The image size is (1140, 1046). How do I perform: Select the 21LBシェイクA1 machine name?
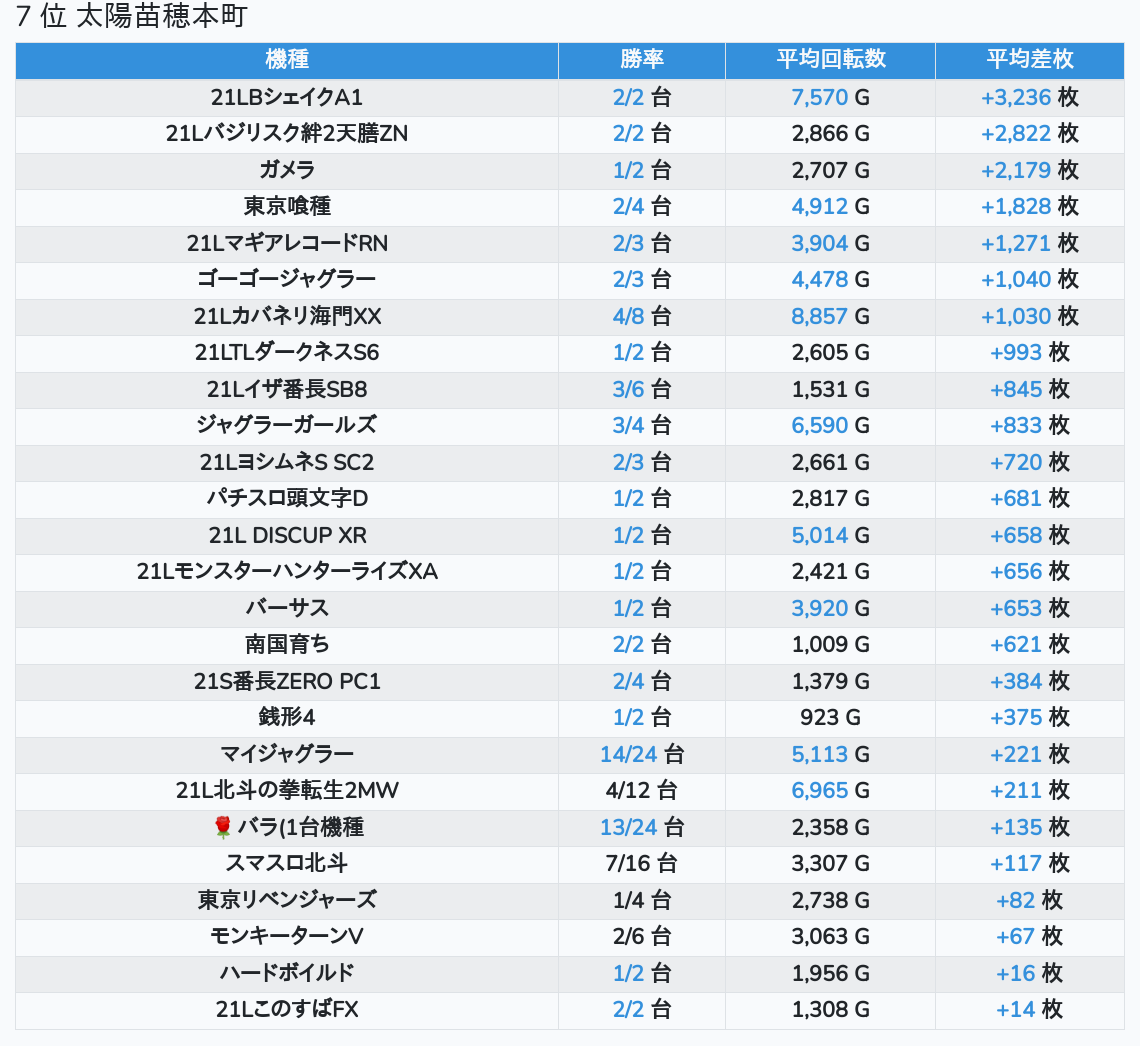[x=287, y=97]
